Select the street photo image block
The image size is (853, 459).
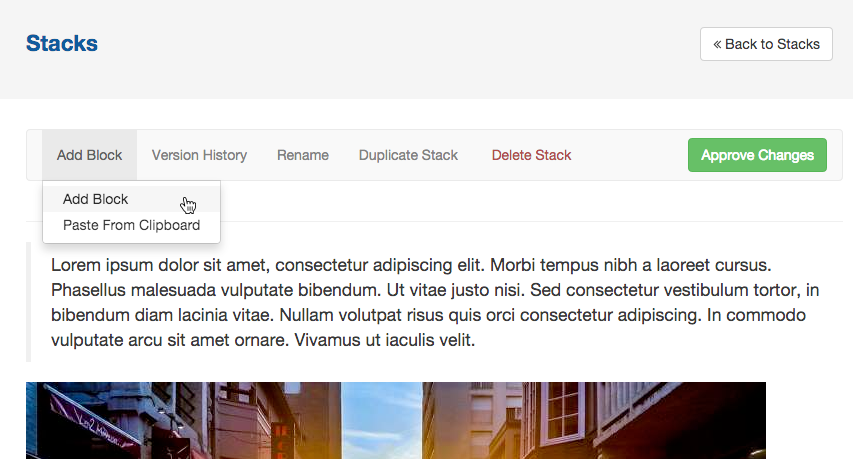[x=396, y=420]
